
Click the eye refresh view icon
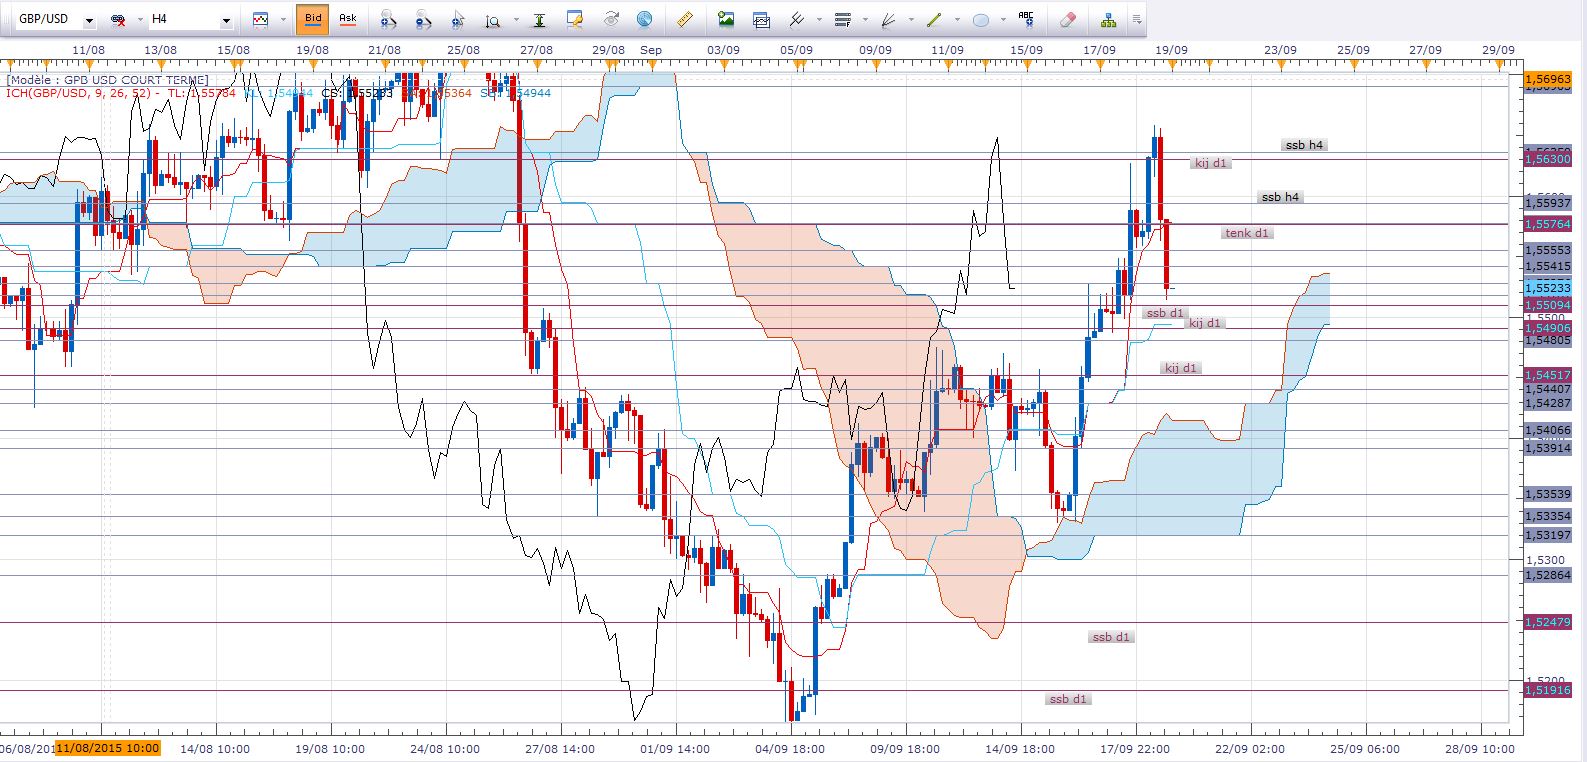611,19
